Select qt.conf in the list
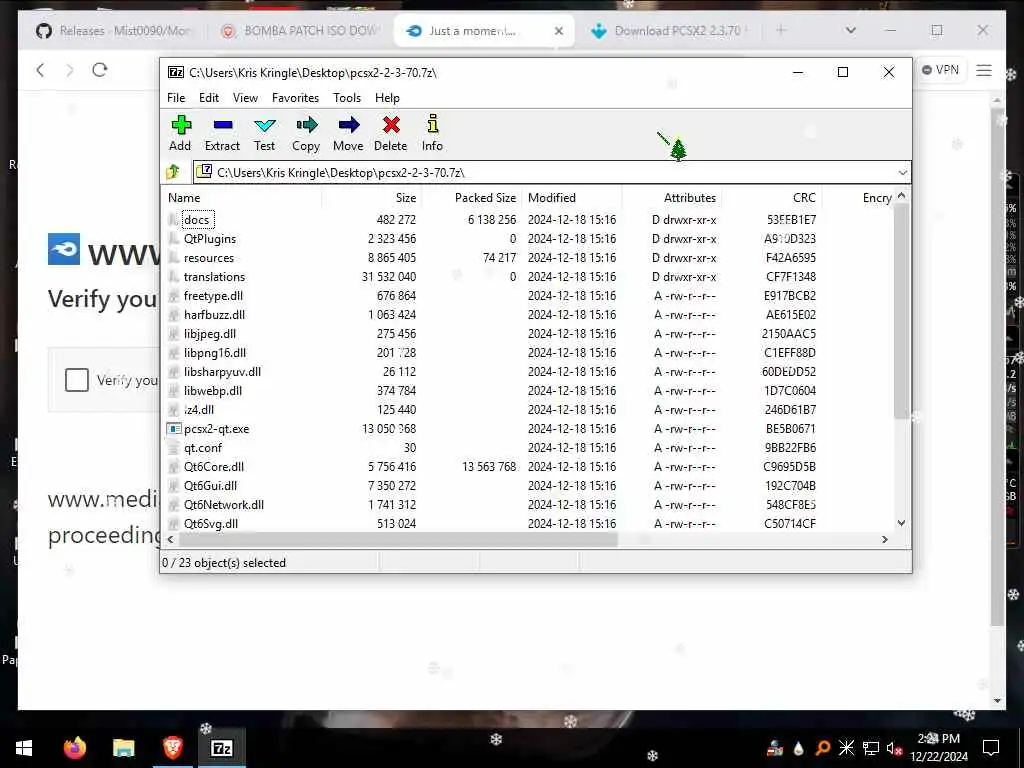1024x768 pixels. (x=202, y=448)
